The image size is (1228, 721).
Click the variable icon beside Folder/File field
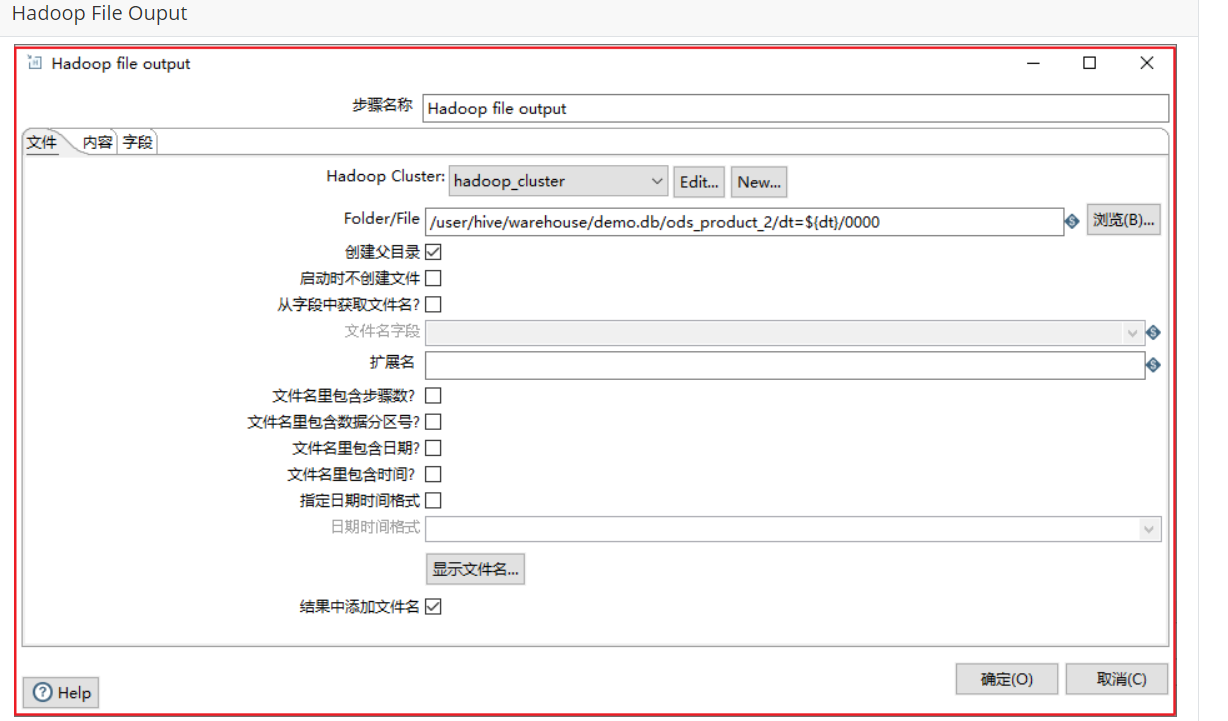[x=1072, y=221]
